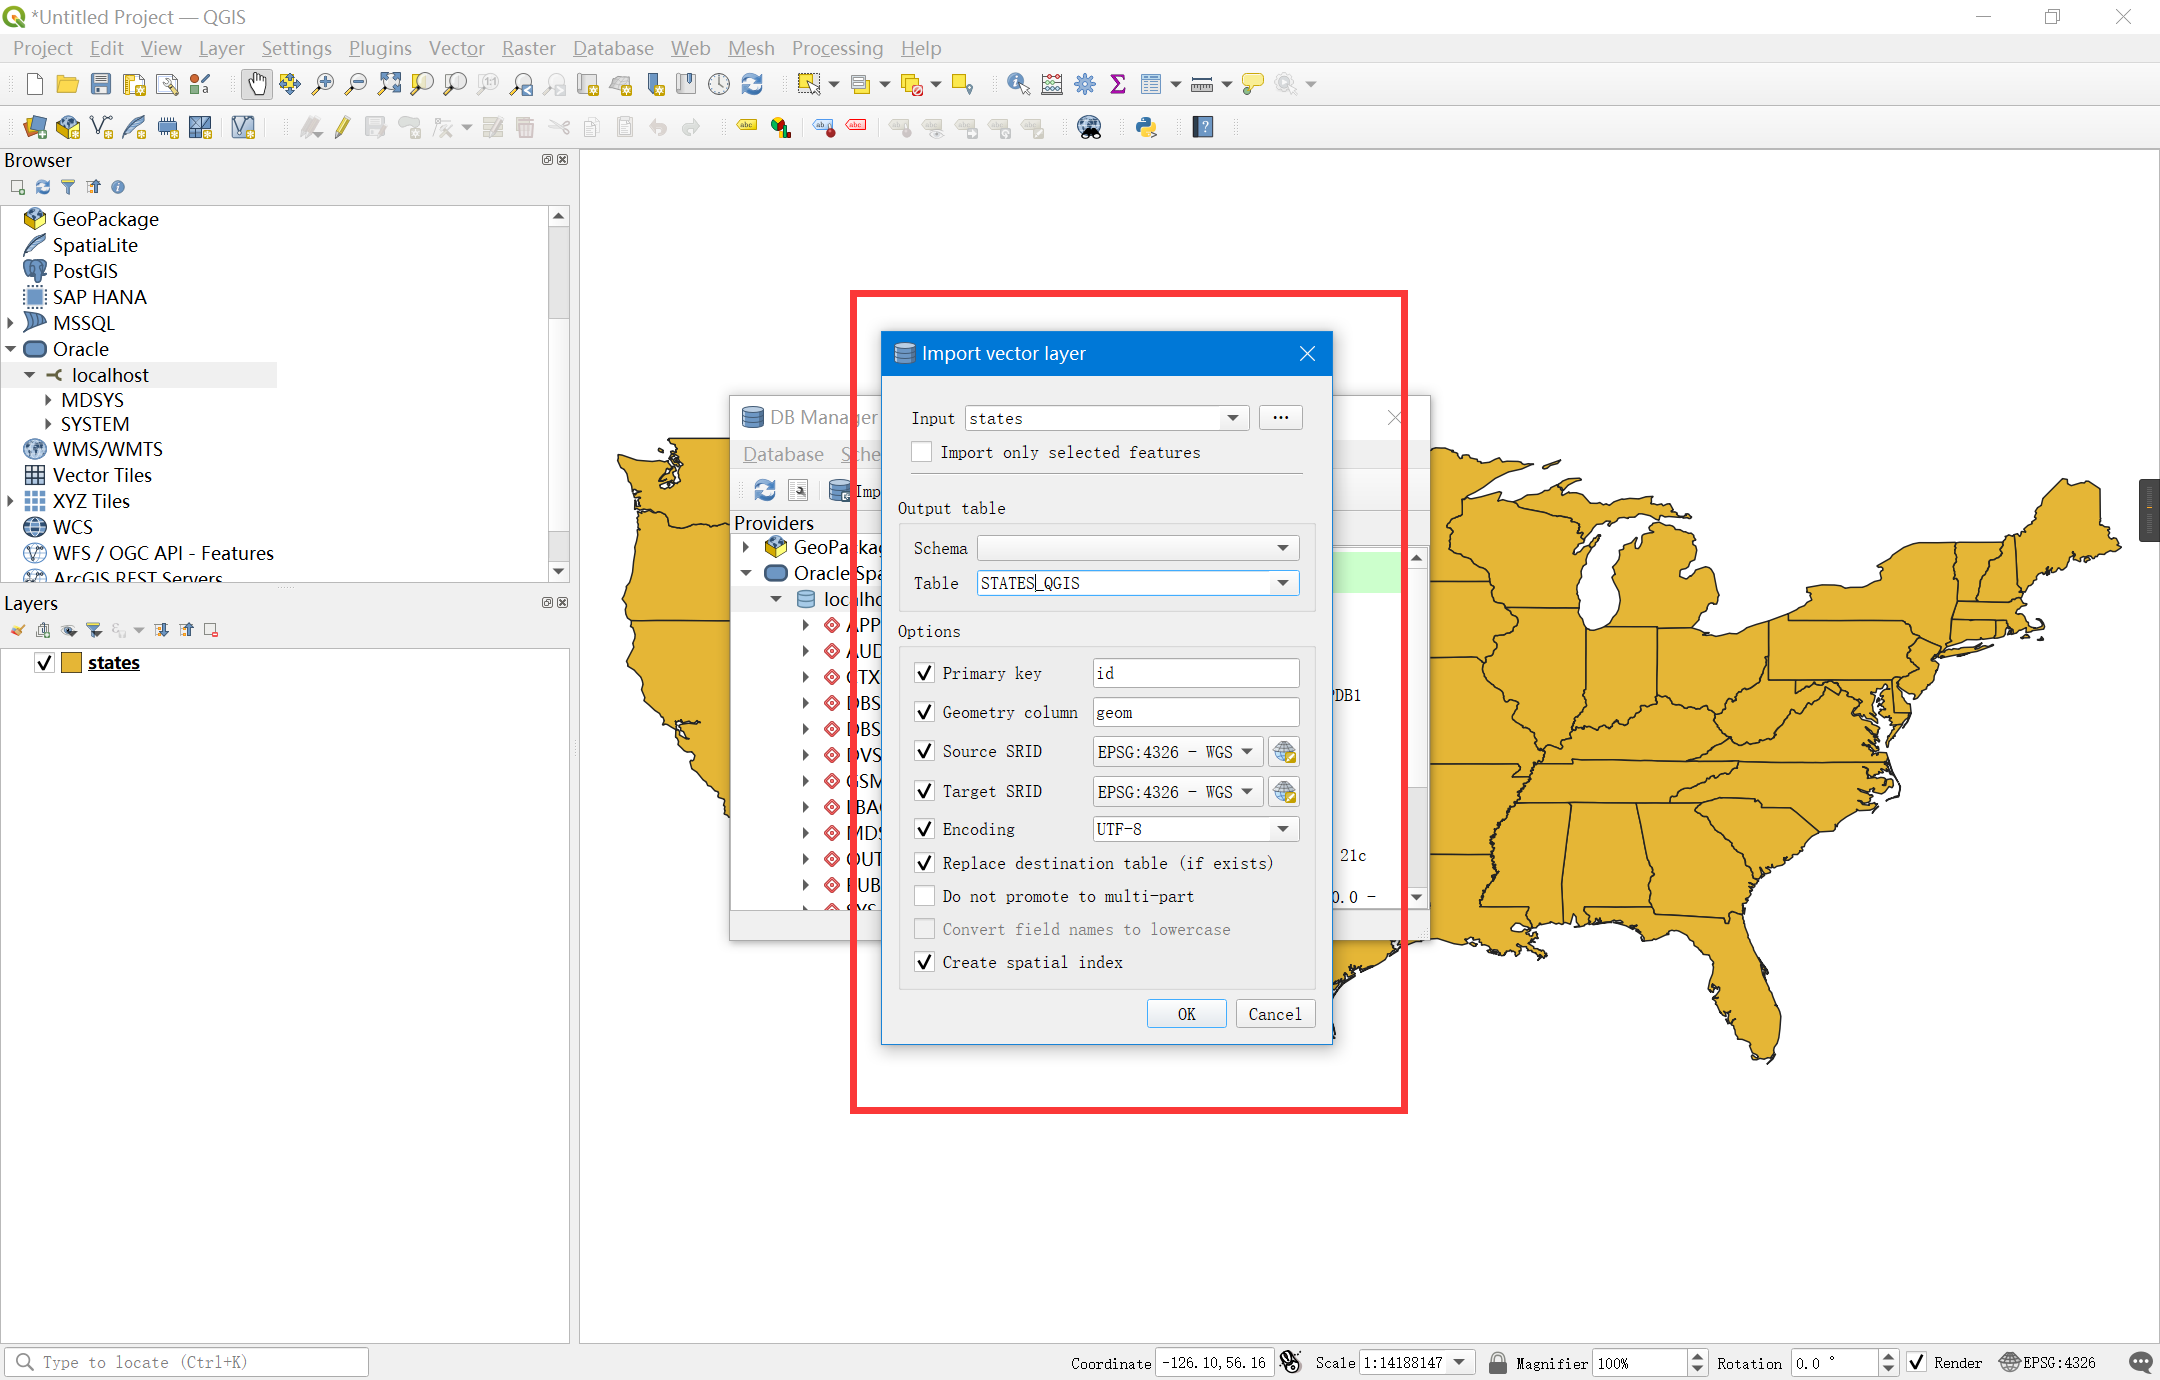
Task: Click the Zoom Full extent icon
Action: point(389,84)
